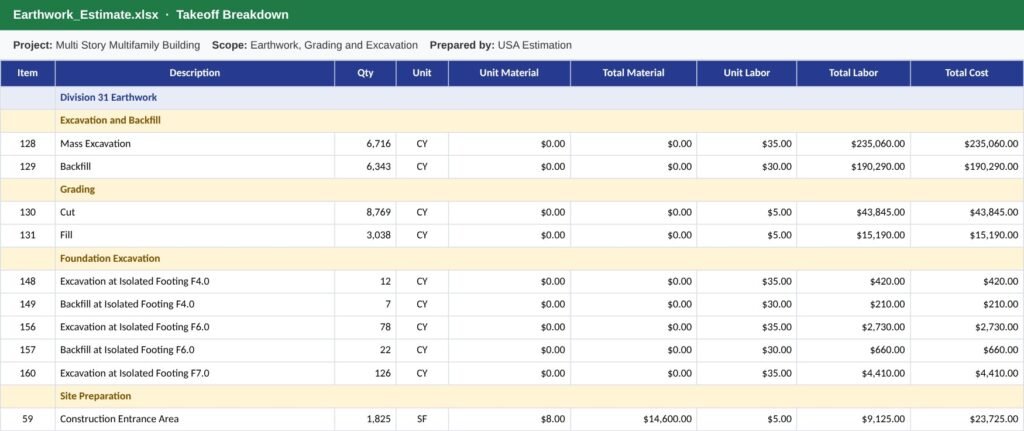Click quantity 3,038 cell
1024x431 pixels.
pyautogui.click(x=365, y=235)
